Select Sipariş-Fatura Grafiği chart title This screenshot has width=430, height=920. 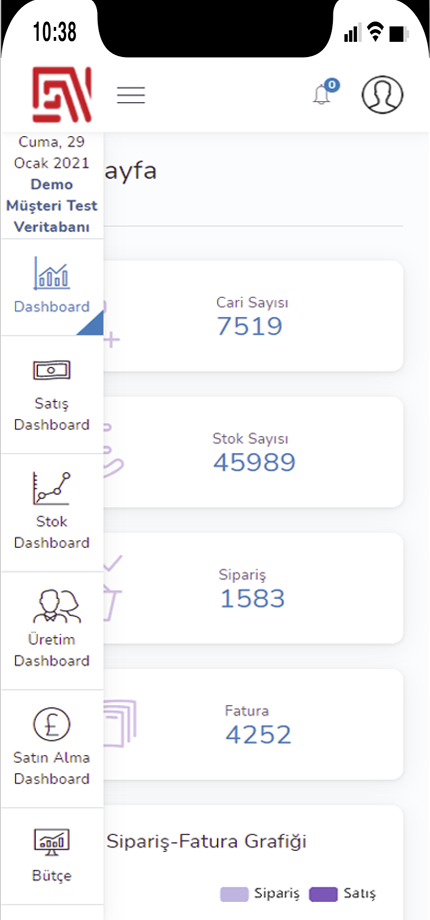coord(206,842)
